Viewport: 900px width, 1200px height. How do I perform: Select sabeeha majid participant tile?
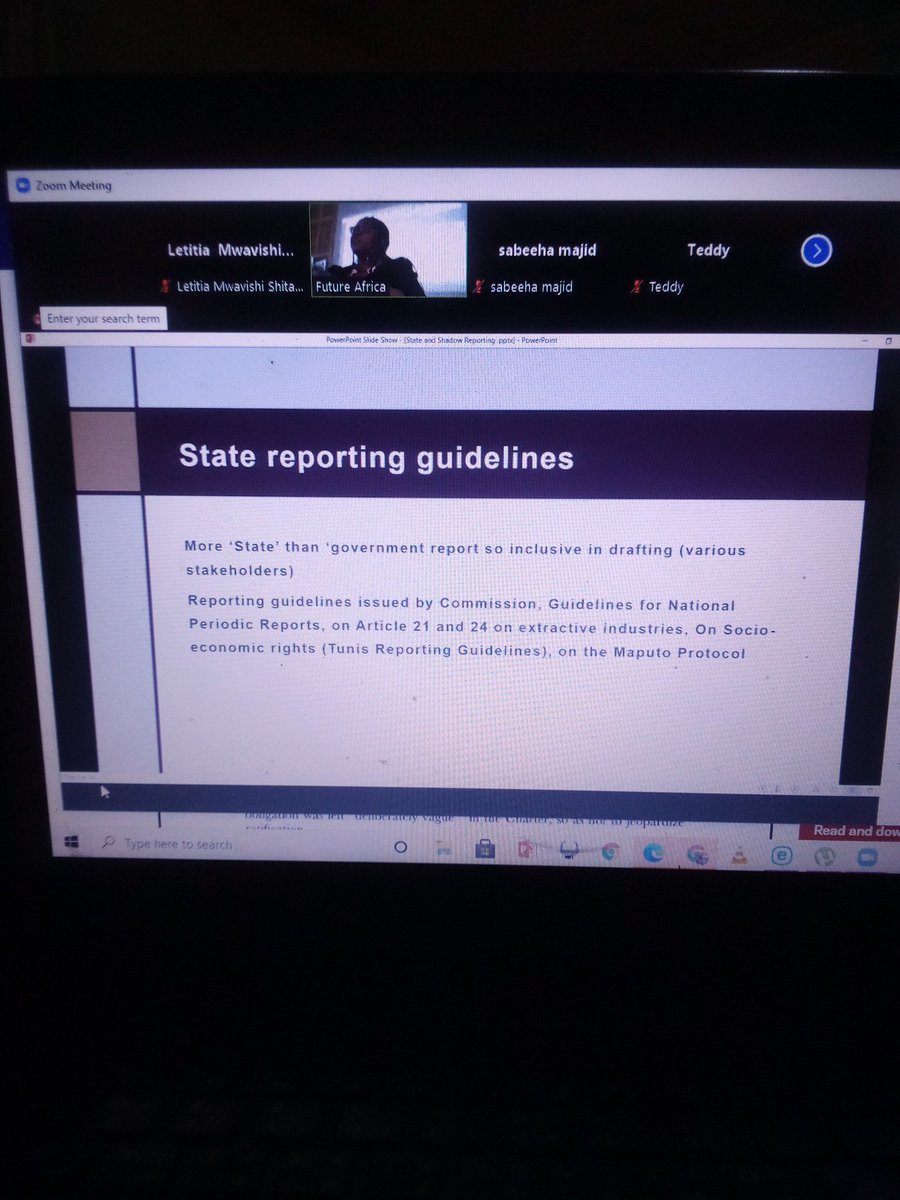coord(547,267)
